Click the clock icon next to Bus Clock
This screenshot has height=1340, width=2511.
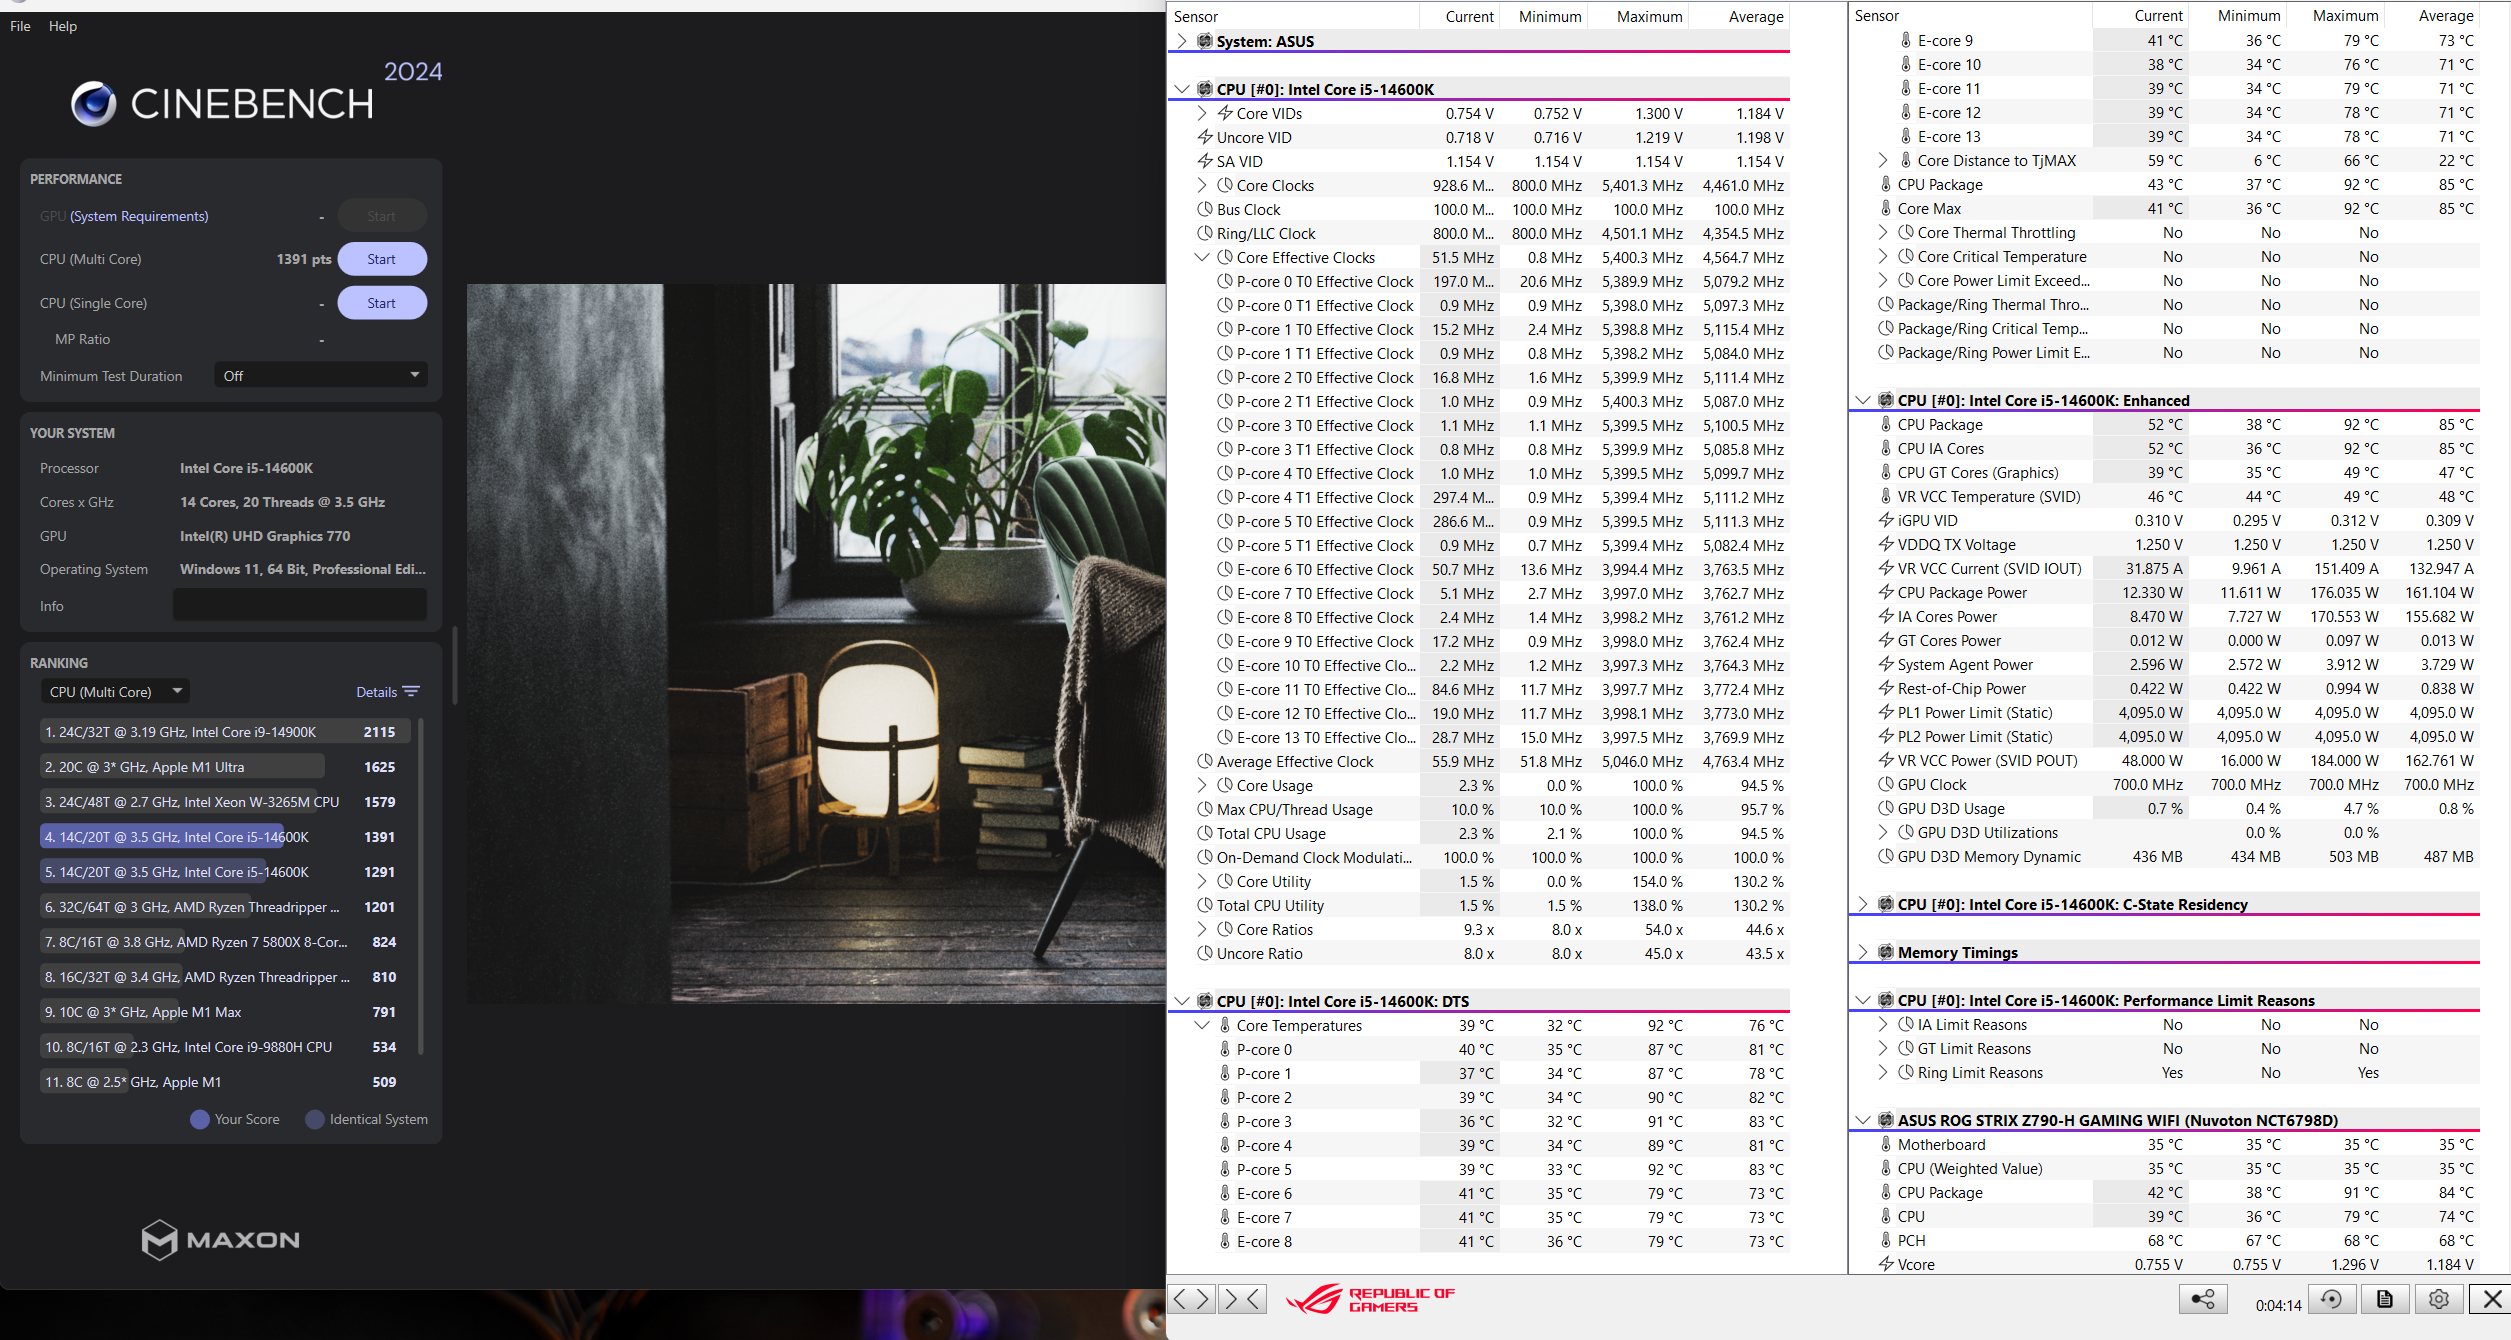click(x=1205, y=209)
